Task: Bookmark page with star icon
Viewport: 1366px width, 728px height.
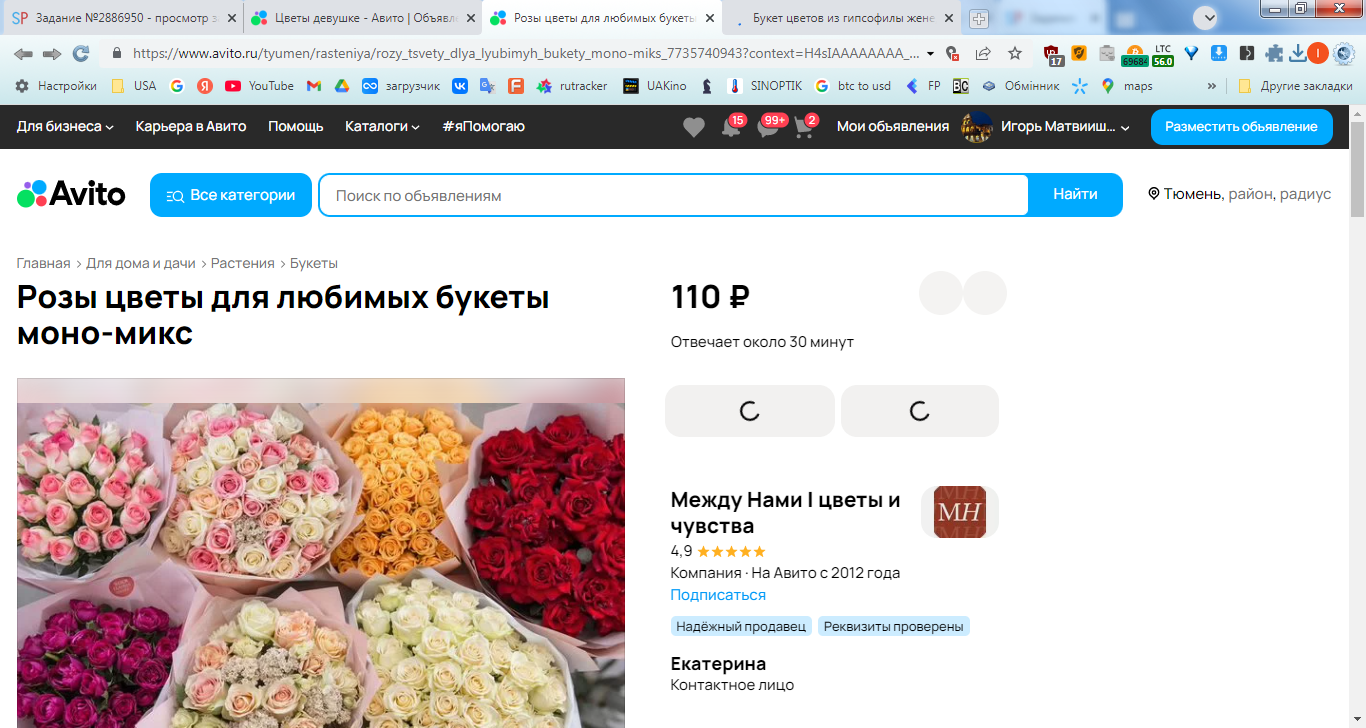Action: (1015, 53)
